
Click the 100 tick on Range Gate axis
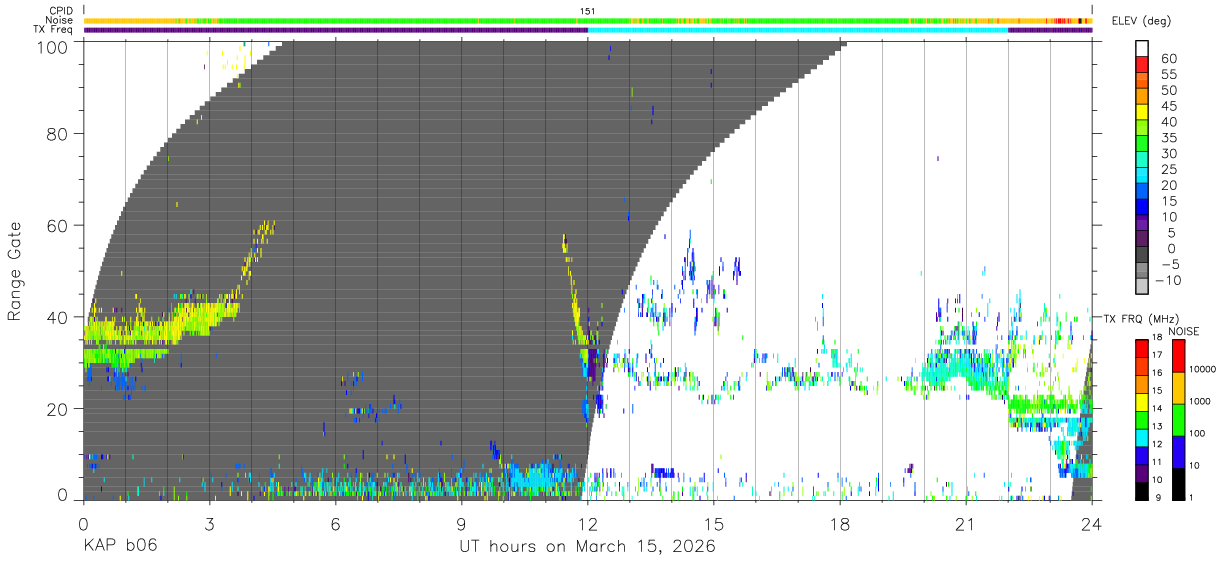[x=54, y=47]
